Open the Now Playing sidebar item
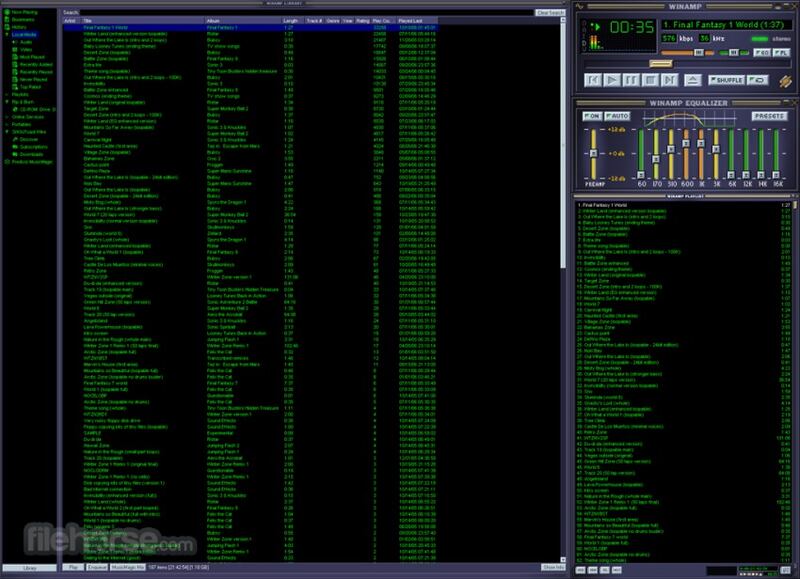 click(x=24, y=12)
